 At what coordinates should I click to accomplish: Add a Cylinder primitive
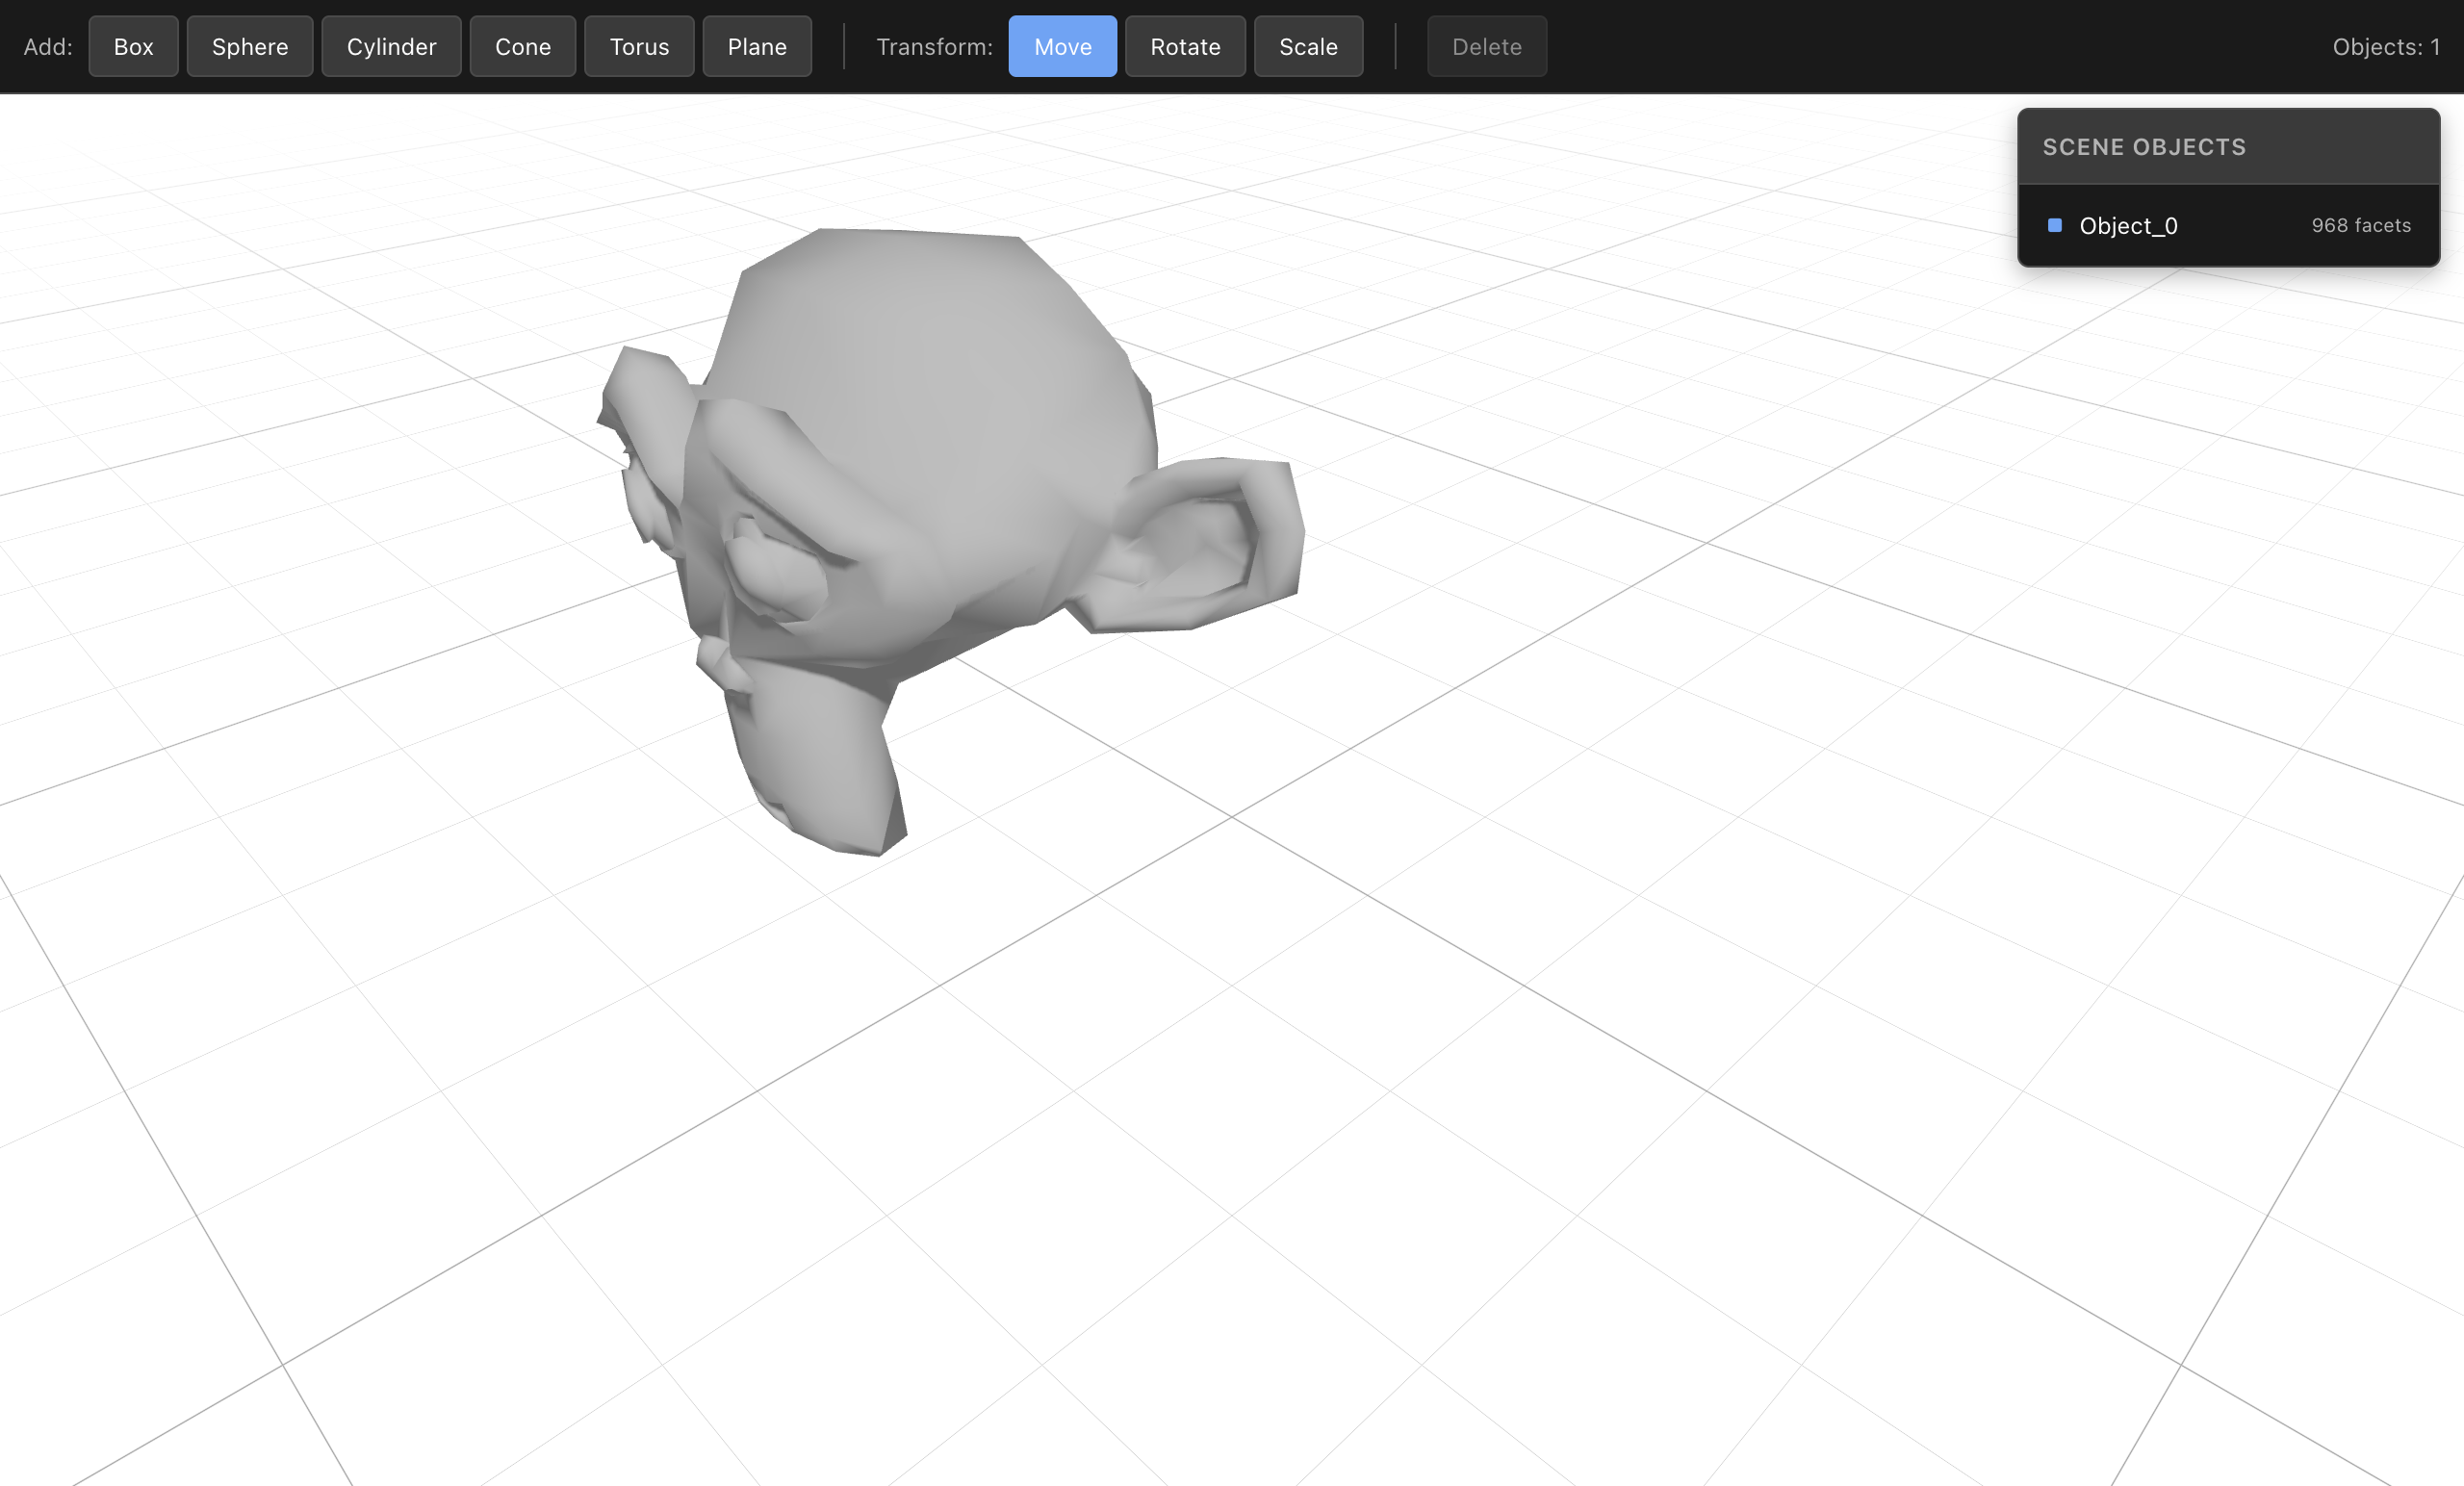[x=391, y=46]
